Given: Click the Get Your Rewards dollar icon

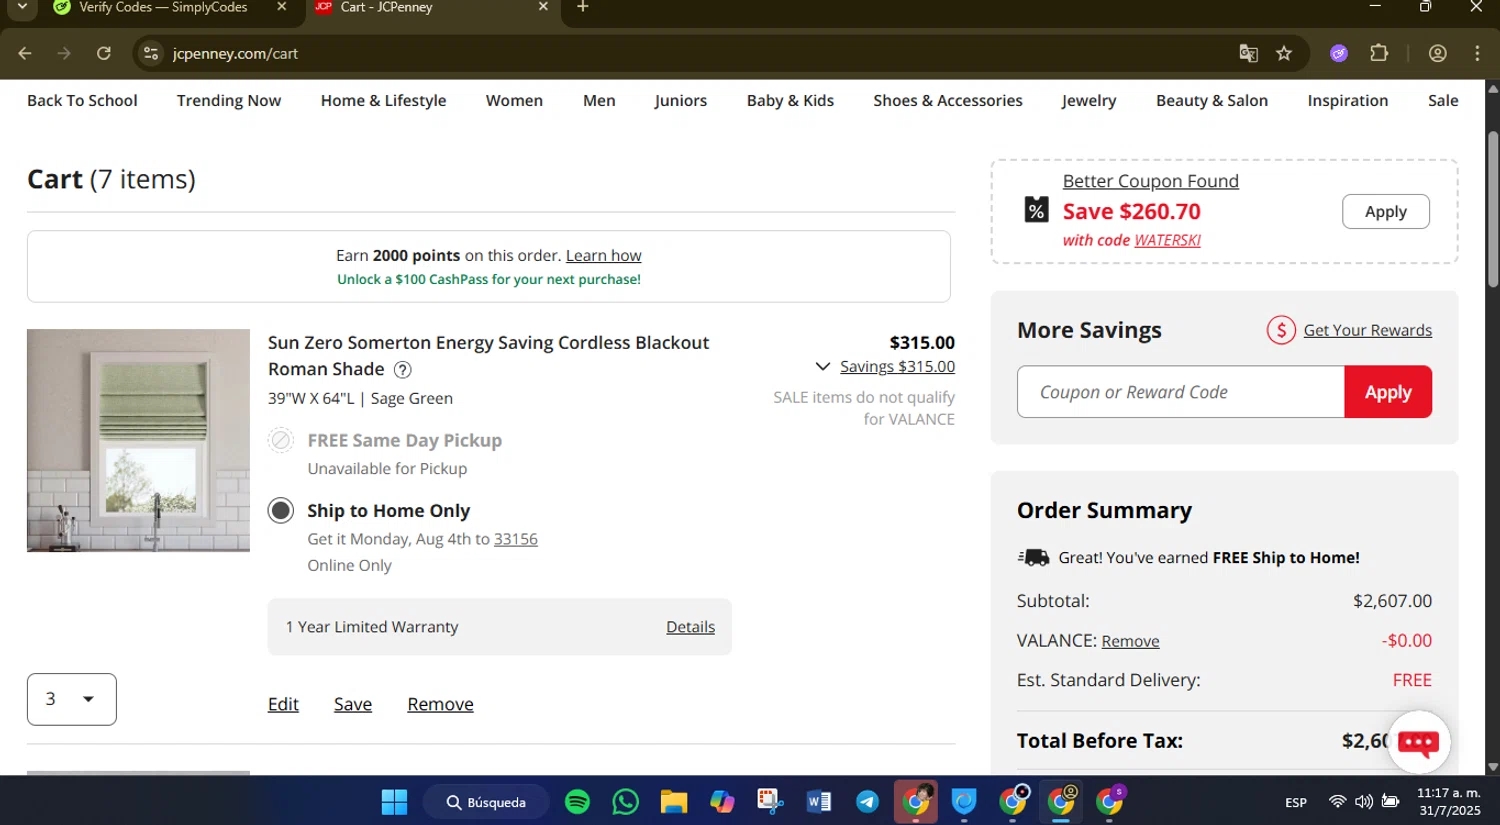Looking at the screenshot, I should click(x=1281, y=330).
